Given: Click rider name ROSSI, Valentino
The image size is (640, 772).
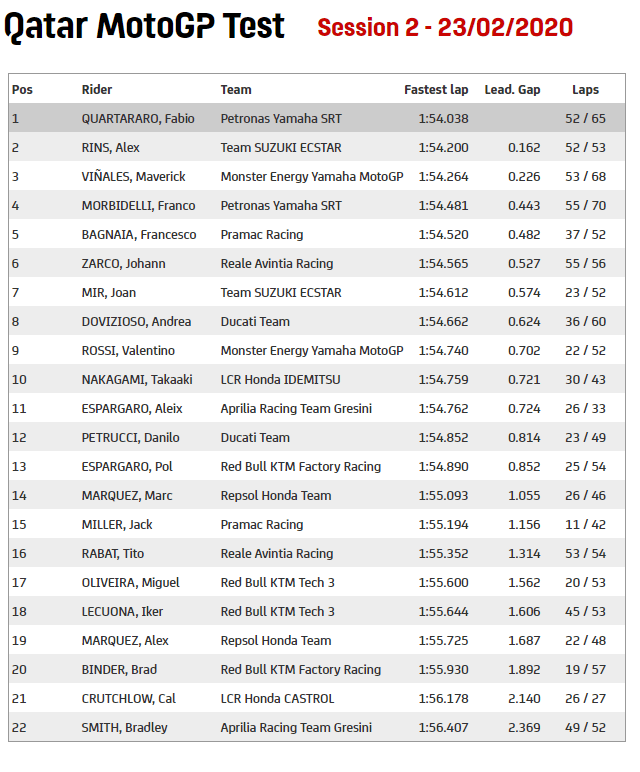Looking at the screenshot, I should coord(128,350).
